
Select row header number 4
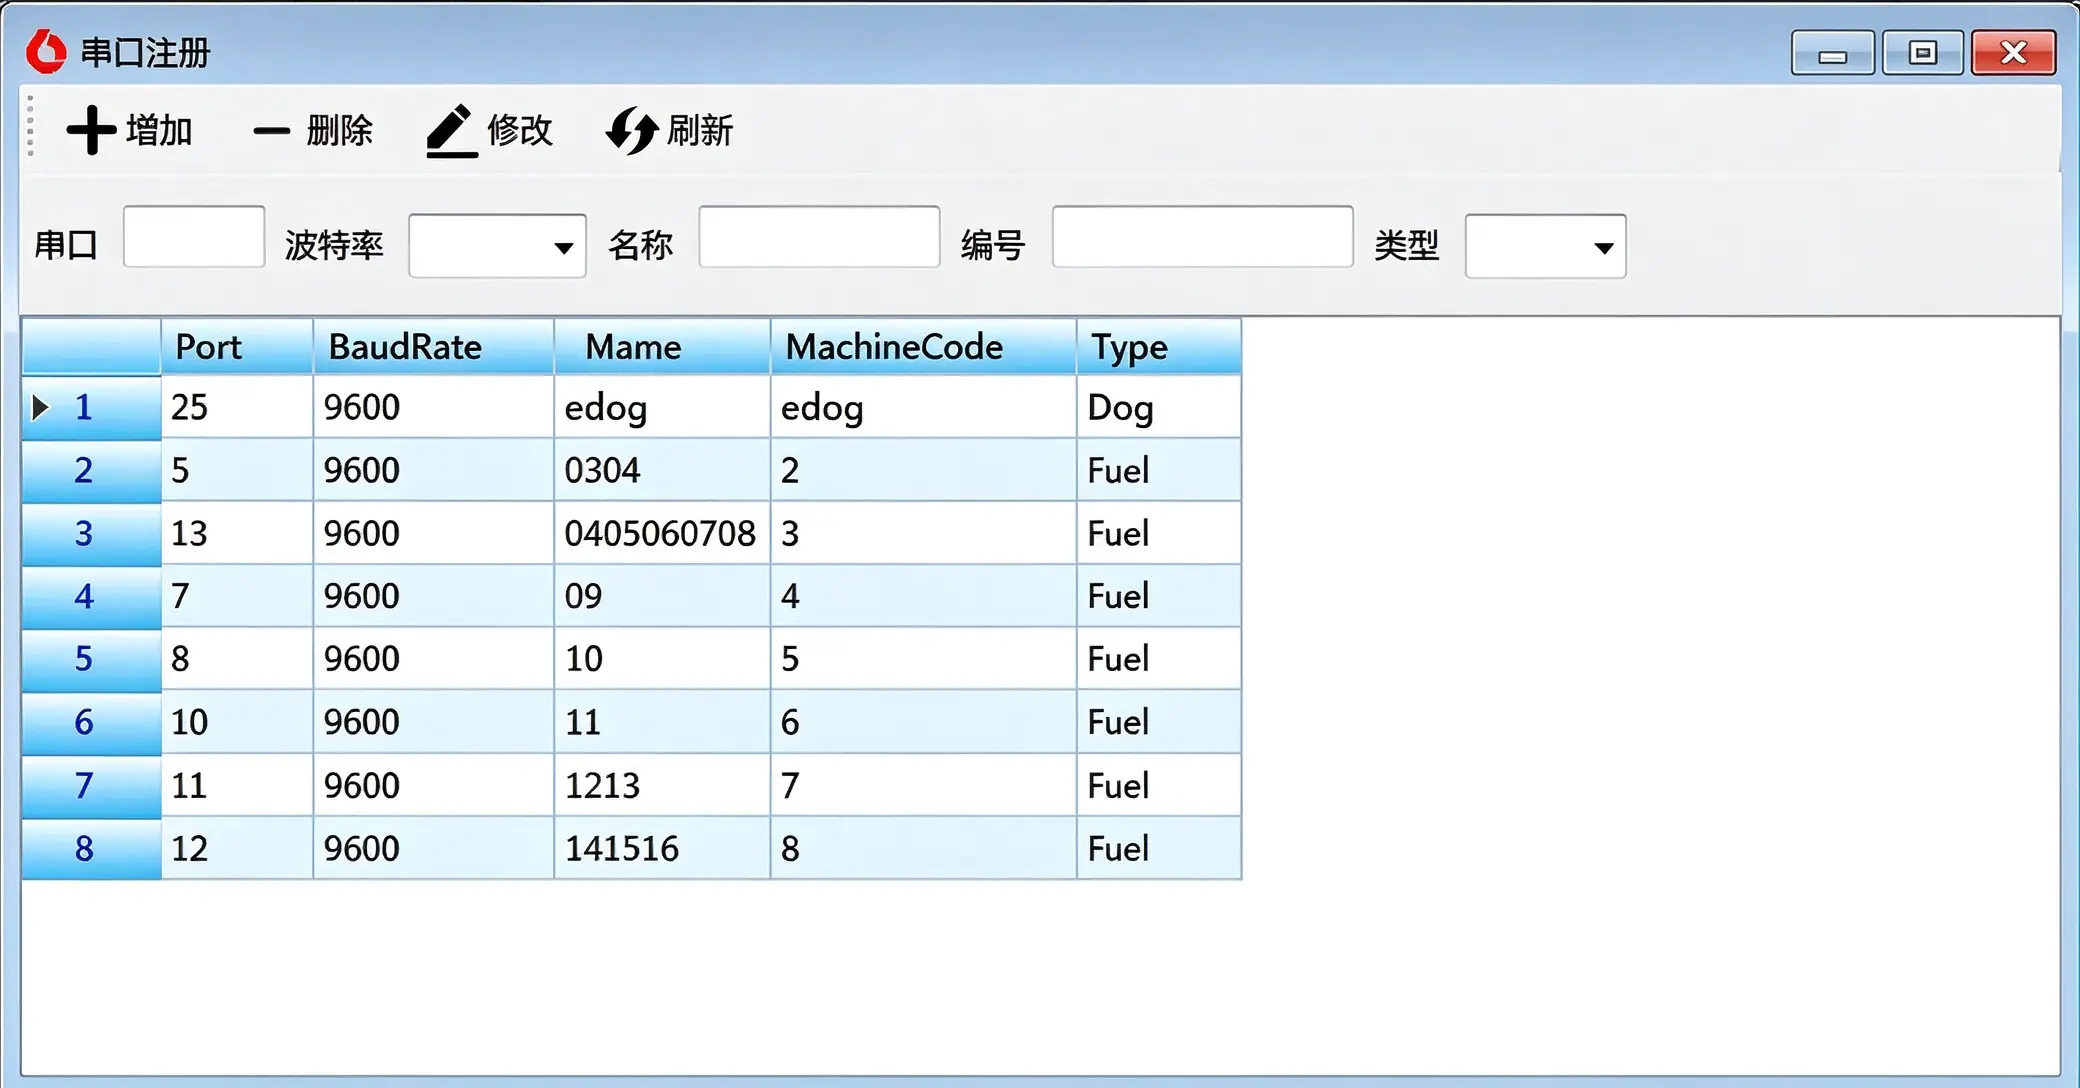[91, 596]
